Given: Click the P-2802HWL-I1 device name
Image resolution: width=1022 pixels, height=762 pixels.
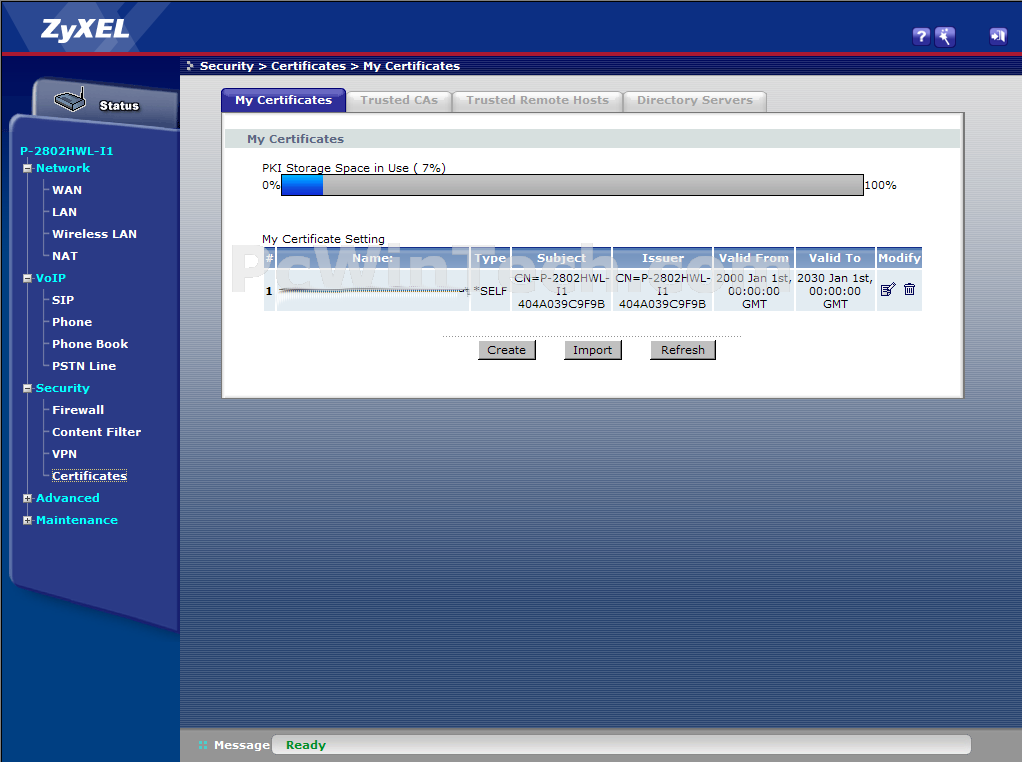Looking at the screenshot, I should coord(66,151).
